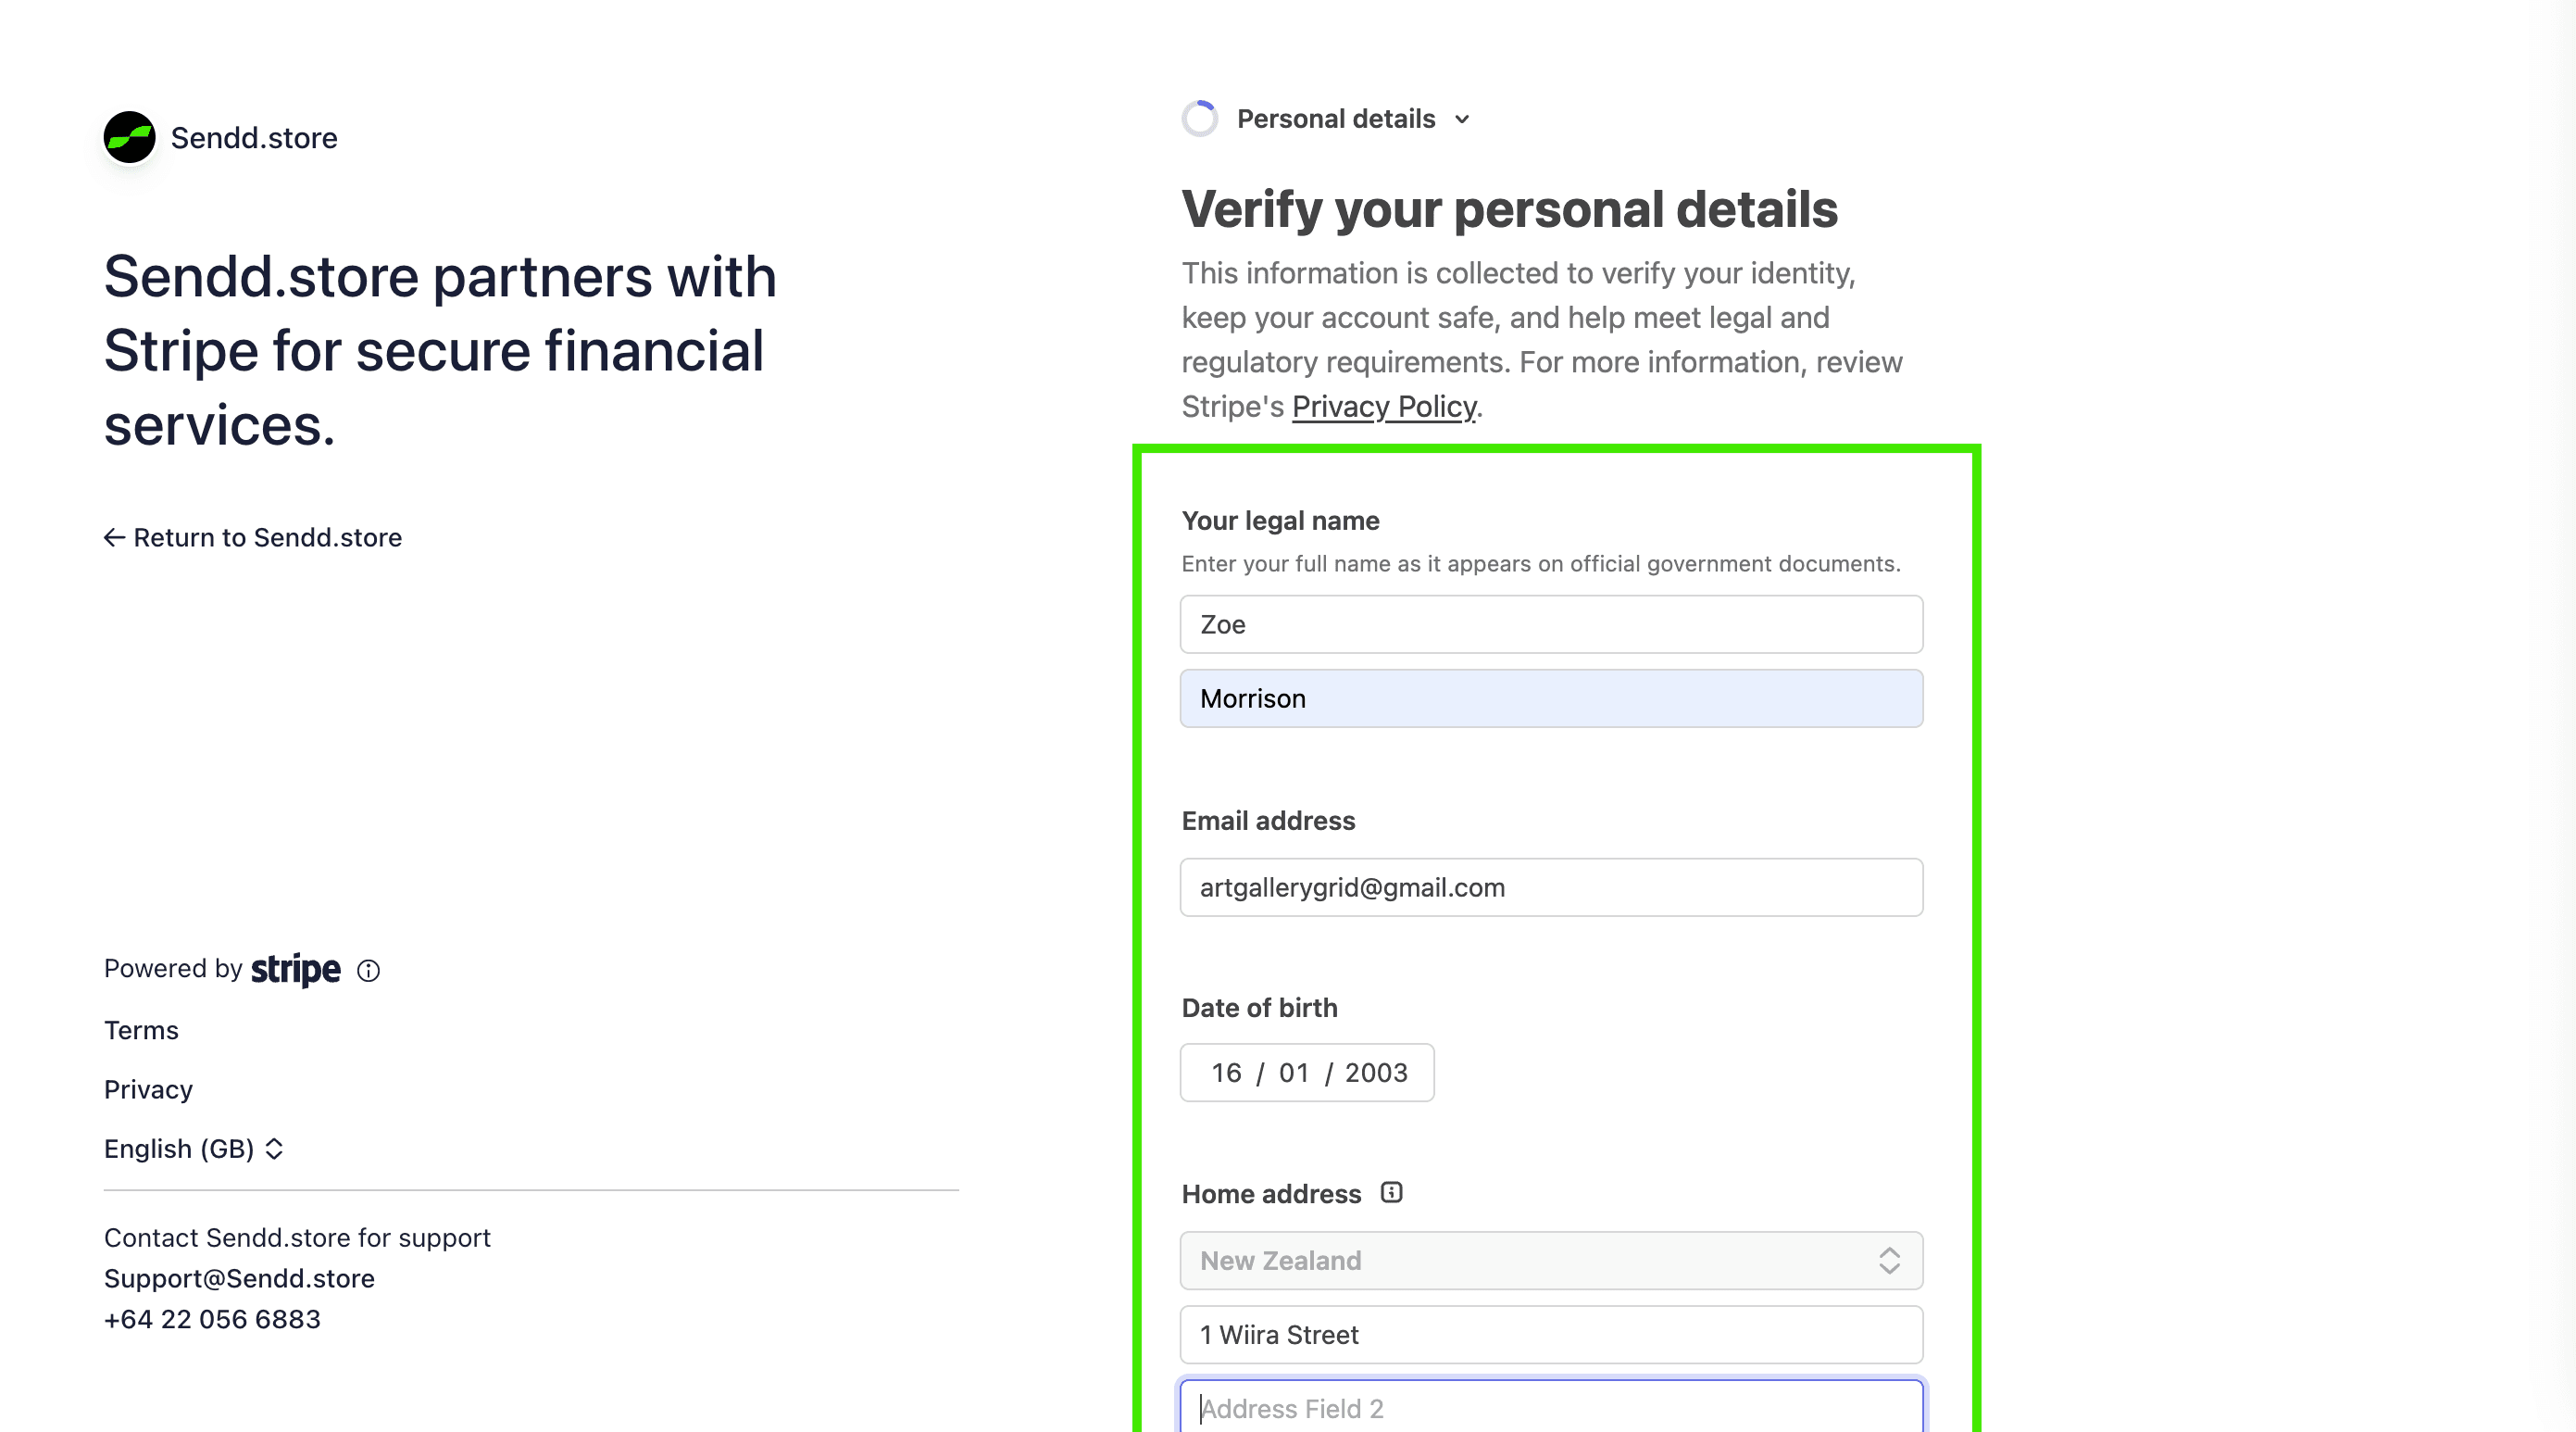Screen dimensions: 2576x1432
Task: Click the email address input field
Action: point(1551,887)
